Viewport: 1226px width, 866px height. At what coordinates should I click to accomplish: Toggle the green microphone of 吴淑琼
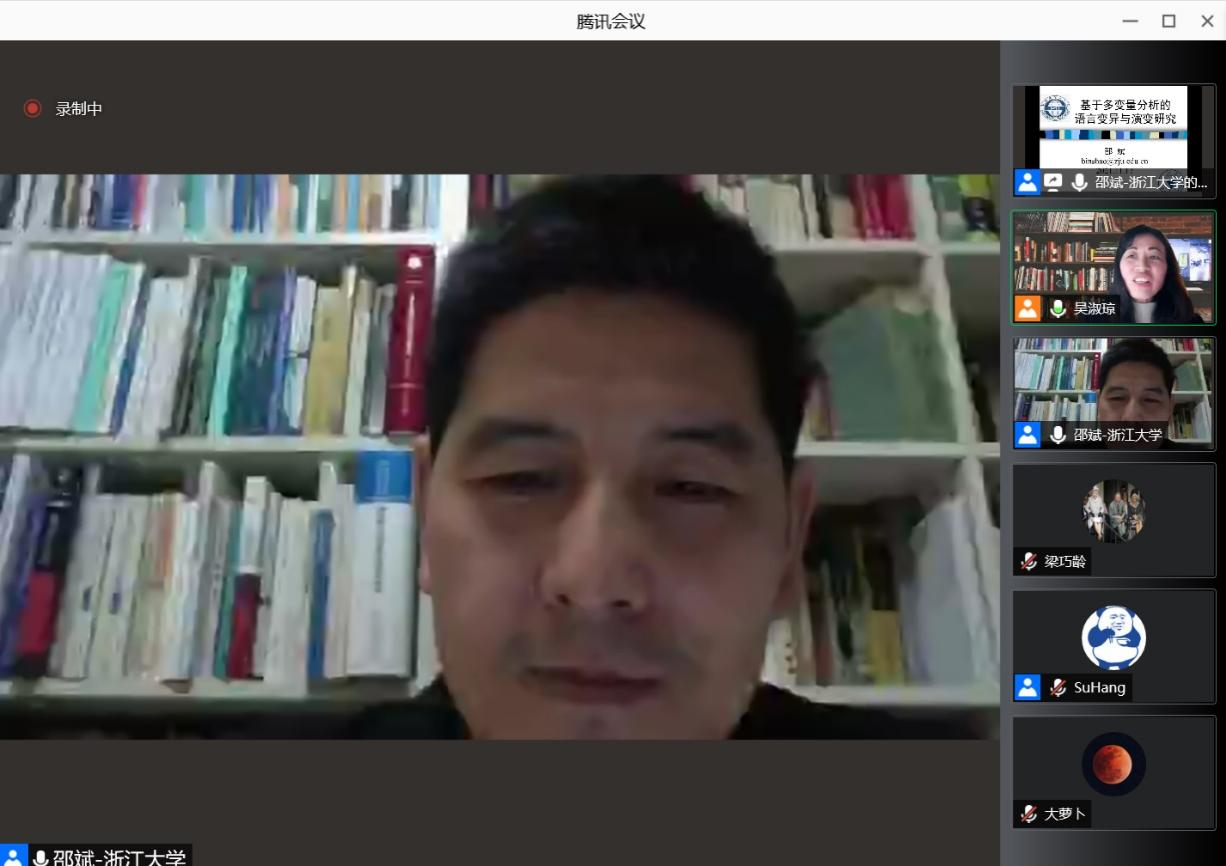pyautogui.click(x=1058, y=308)
